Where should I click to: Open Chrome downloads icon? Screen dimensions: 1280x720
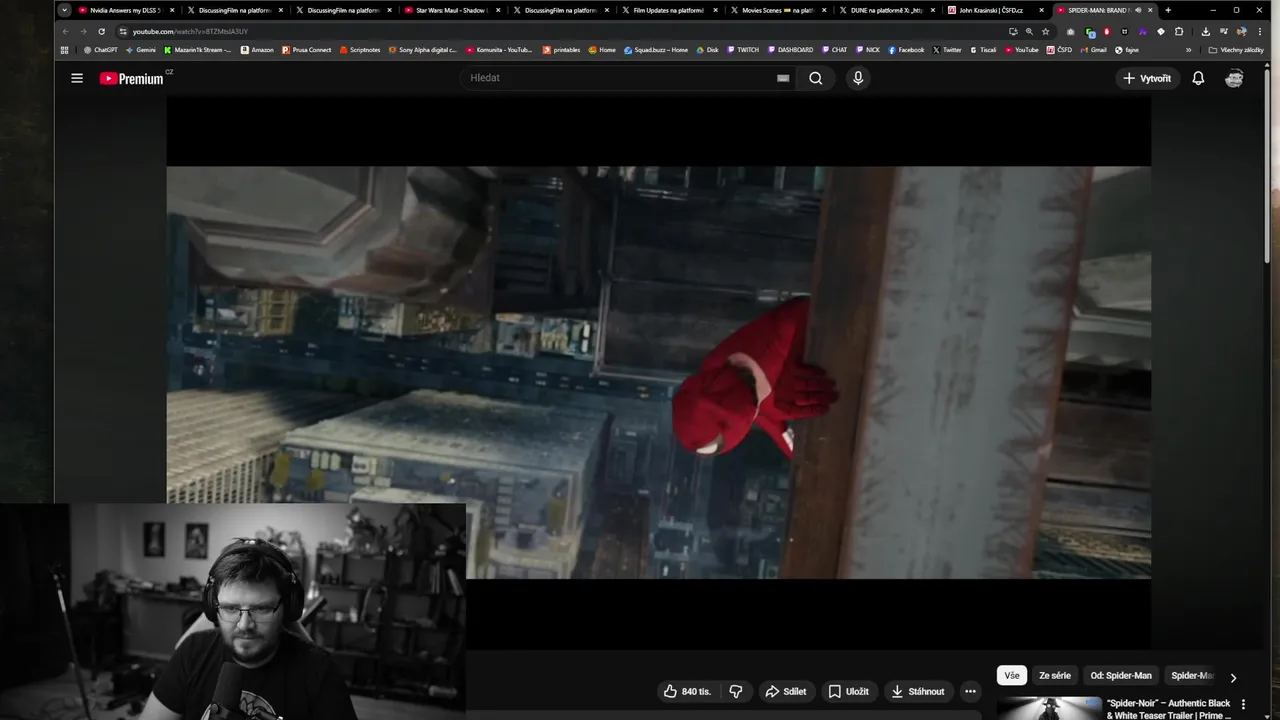click(x=1205, y=31)
